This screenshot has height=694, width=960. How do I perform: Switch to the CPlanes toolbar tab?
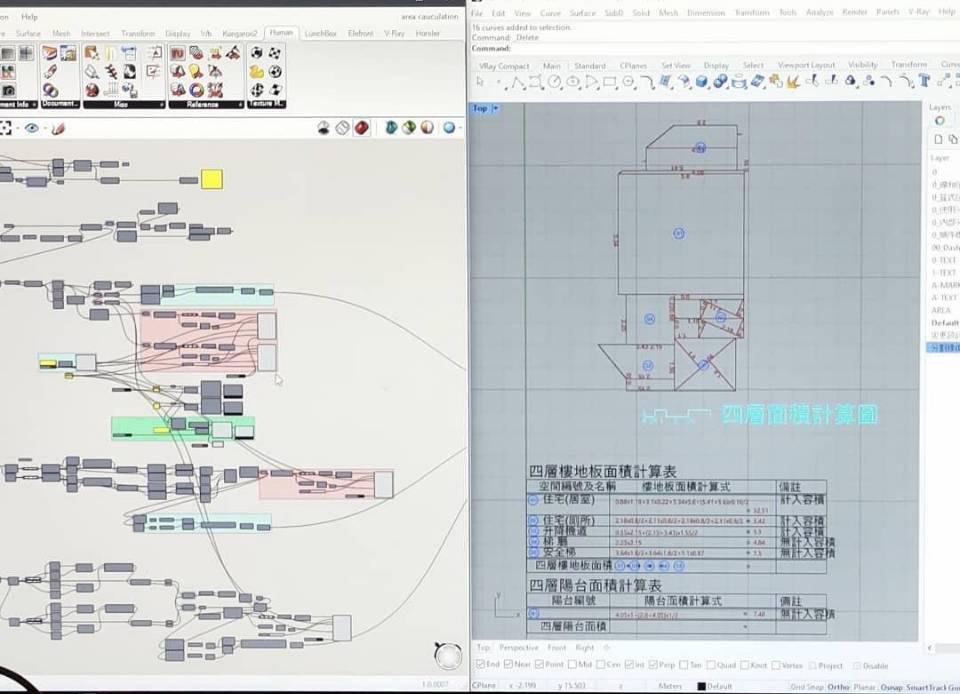tap(633, 65)
